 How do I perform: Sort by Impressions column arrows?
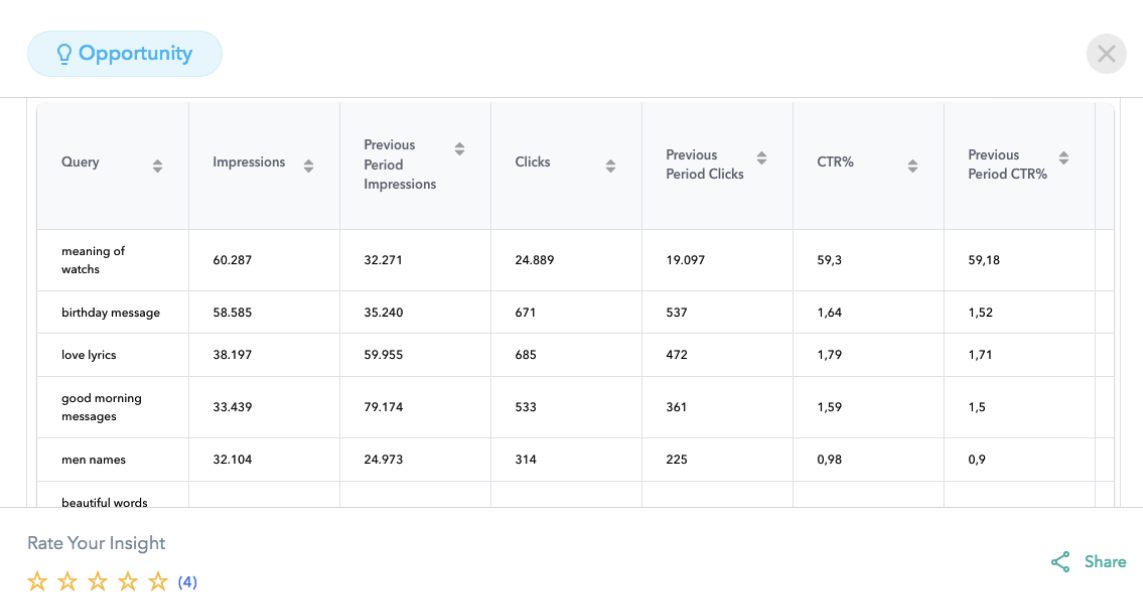(308, 166)
